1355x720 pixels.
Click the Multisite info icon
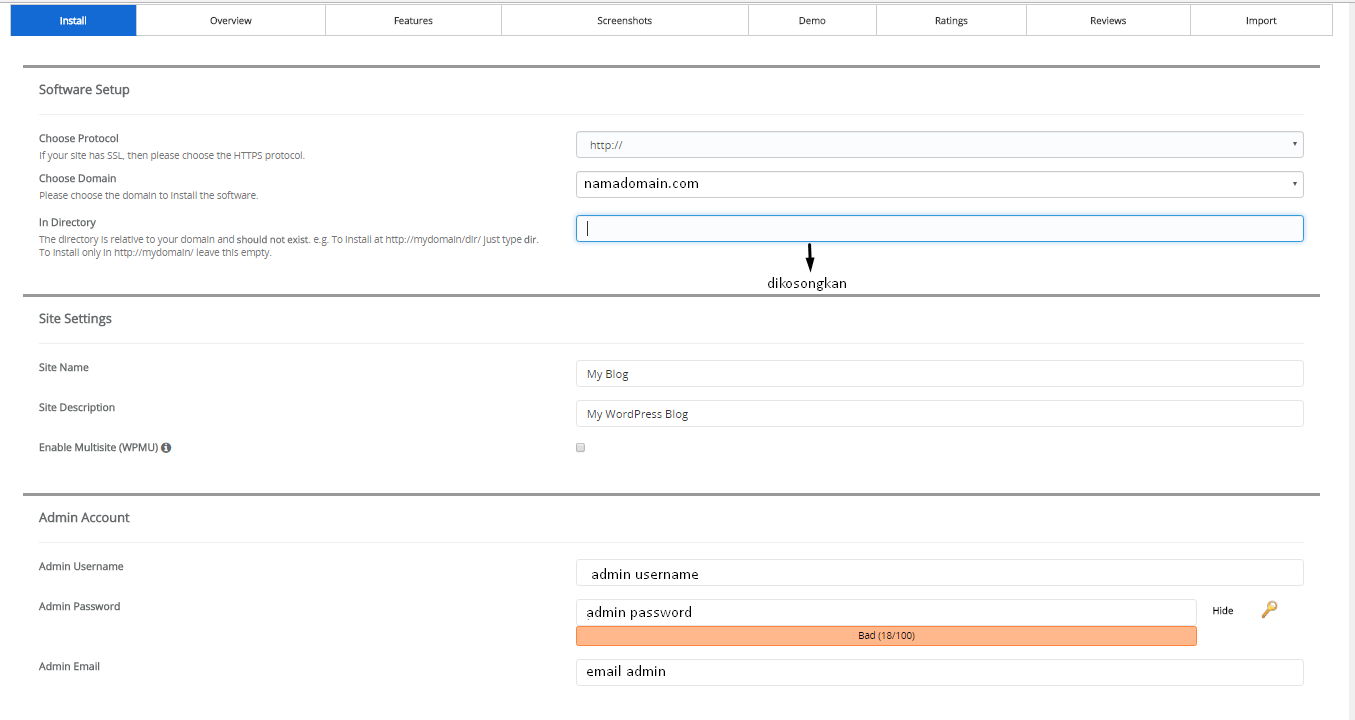point(166,448)
